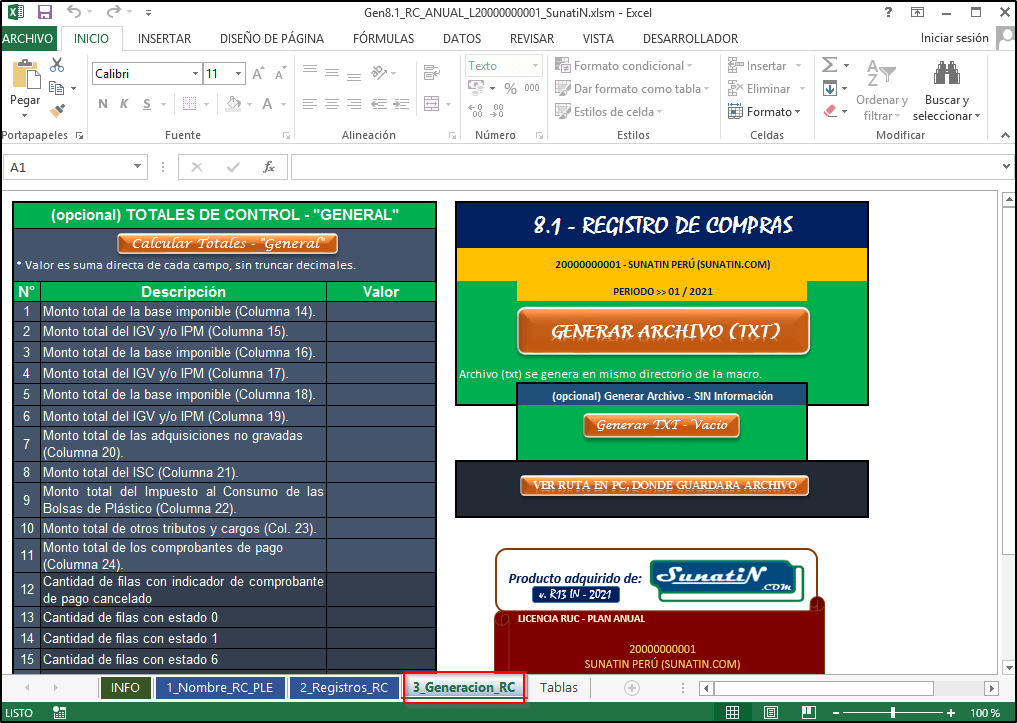Switch to Page Layout view in status bar
The image size is (1017, 723).
(769, 712)
